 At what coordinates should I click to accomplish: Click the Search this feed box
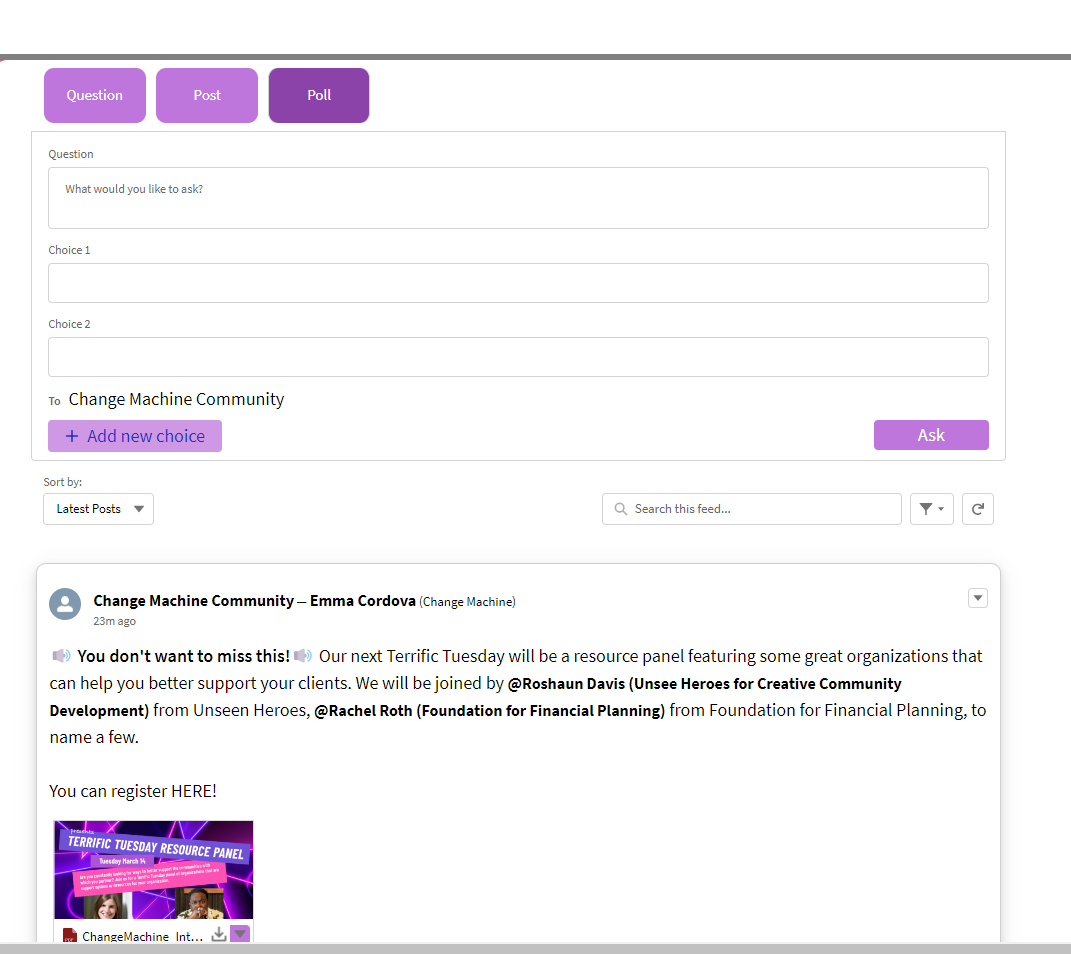click(751, 509)
